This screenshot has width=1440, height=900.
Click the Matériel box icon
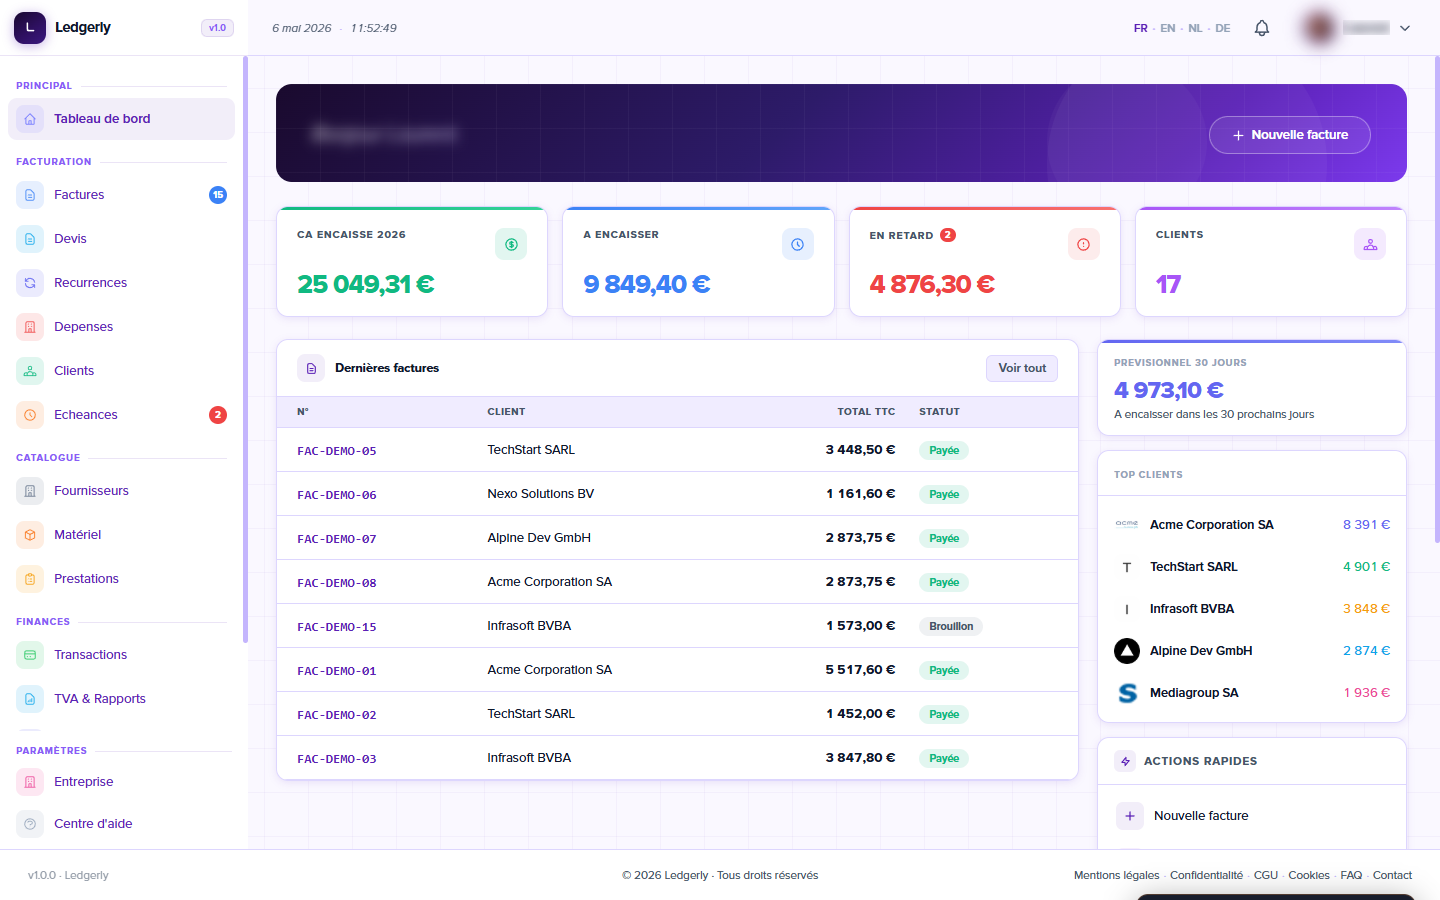[30, 535]
